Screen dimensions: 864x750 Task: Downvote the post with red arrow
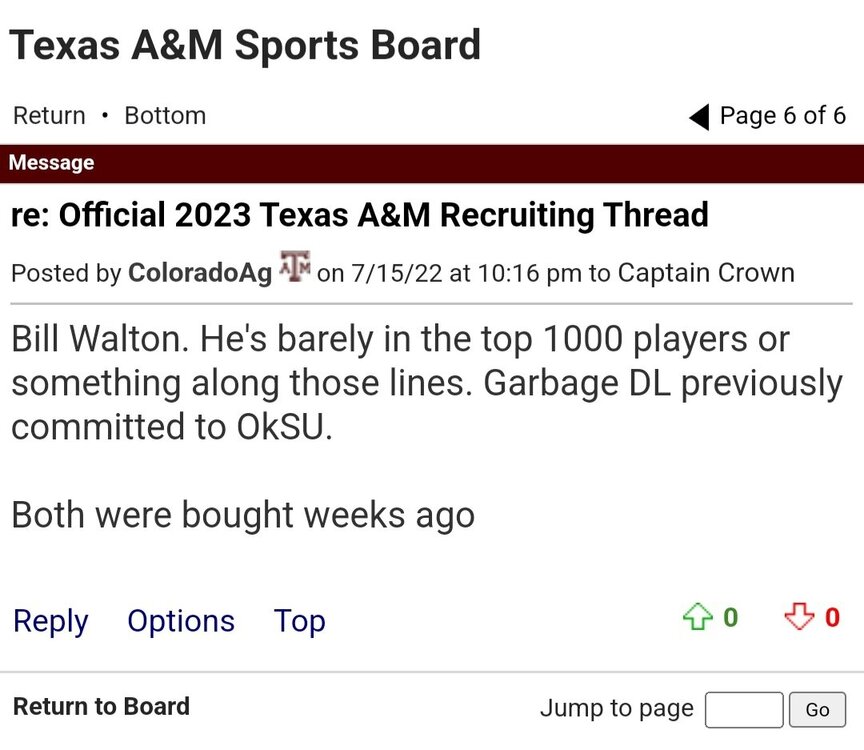click(798, 619)
